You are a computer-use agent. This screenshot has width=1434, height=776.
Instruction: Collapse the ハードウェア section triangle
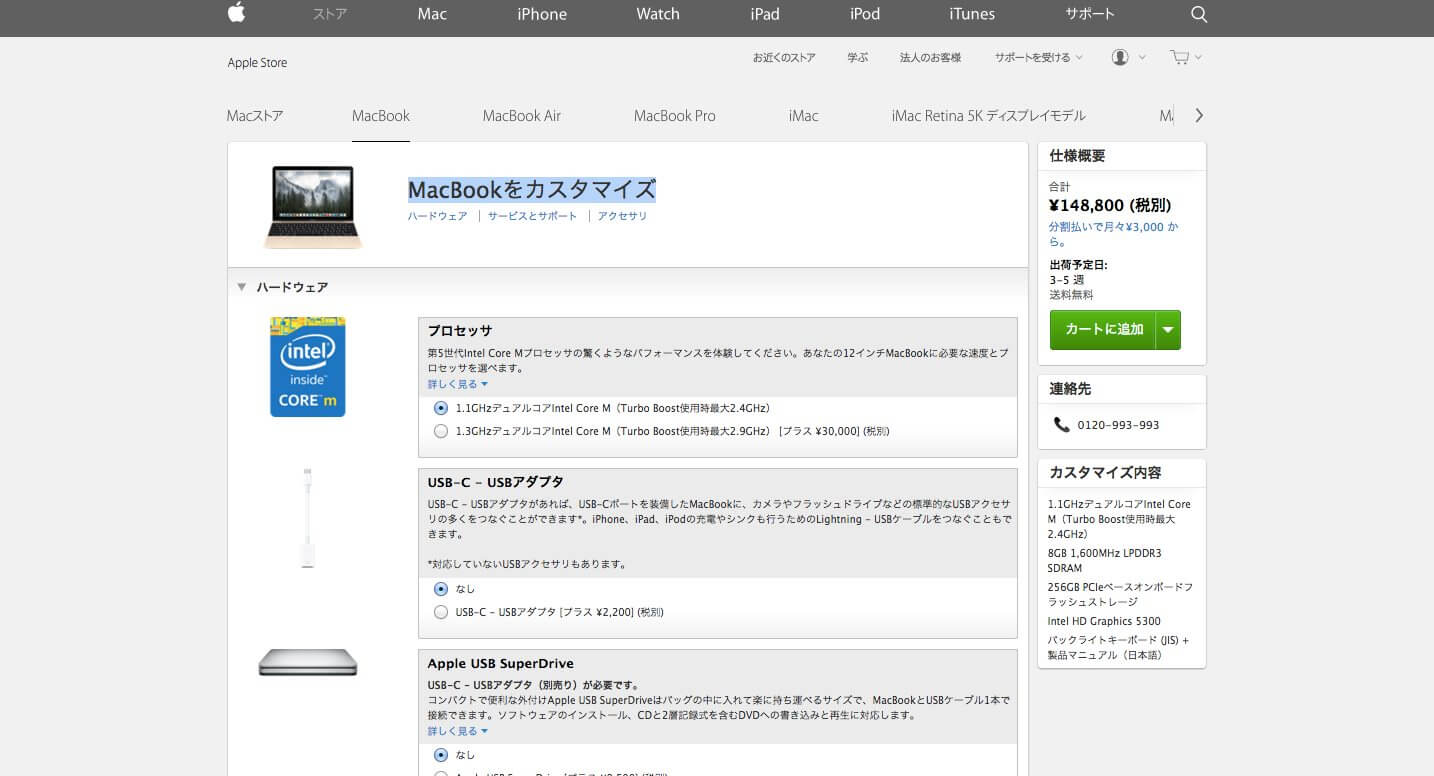242,287
